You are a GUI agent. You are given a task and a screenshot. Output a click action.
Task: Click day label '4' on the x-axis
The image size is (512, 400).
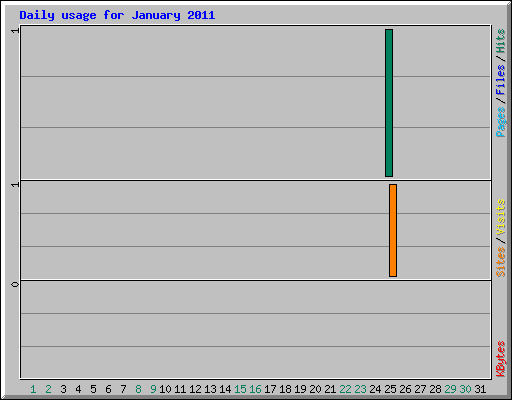coord(78,389)
